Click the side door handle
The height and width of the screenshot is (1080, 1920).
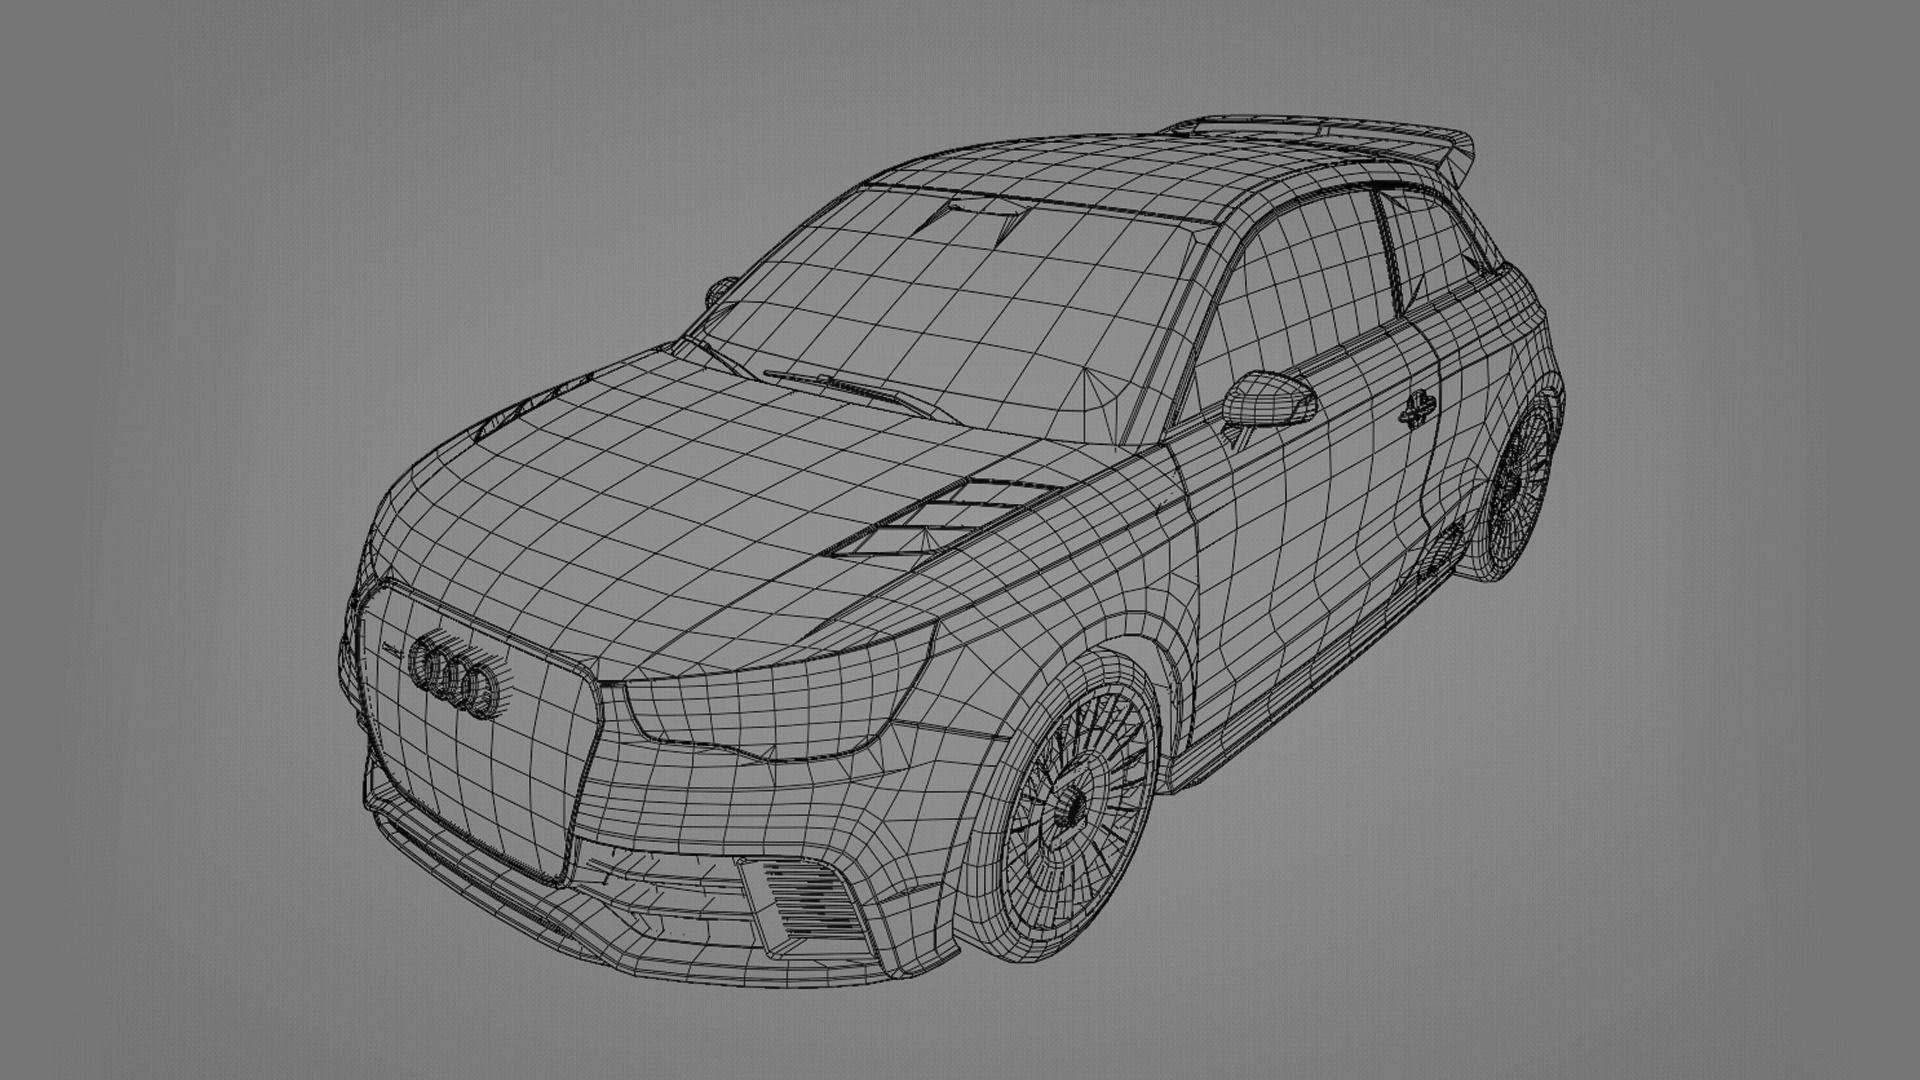(1416, 408)
